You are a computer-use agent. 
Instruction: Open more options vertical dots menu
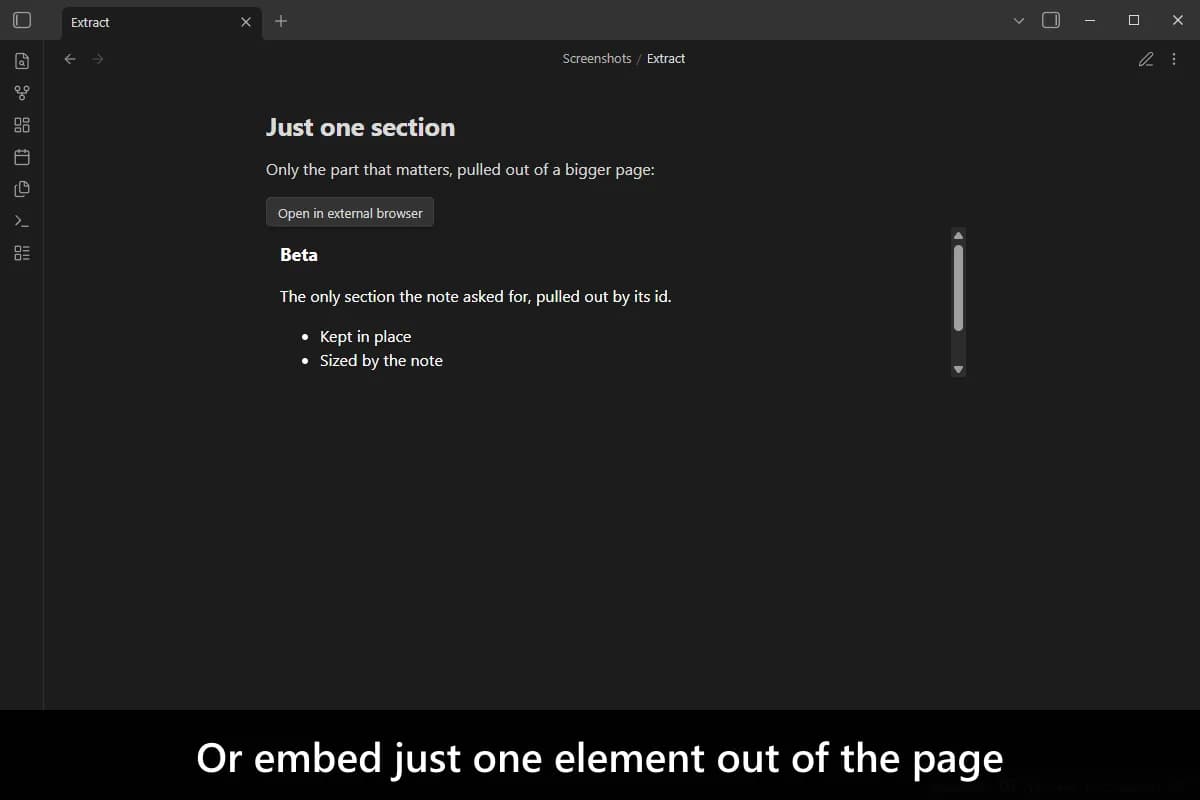pos(1174,59)
